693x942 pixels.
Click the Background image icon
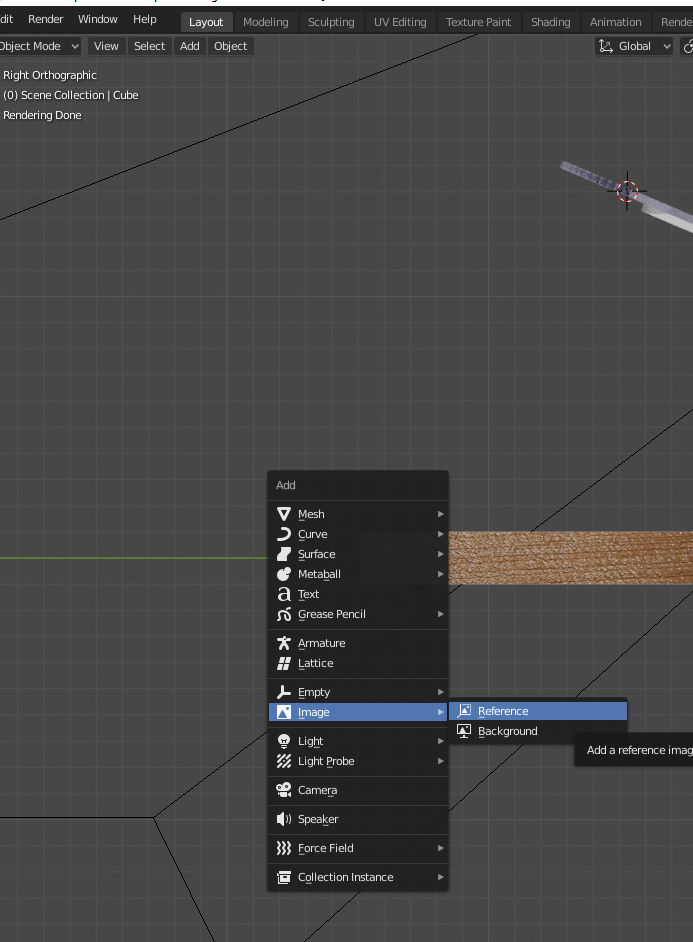[464, 731]
